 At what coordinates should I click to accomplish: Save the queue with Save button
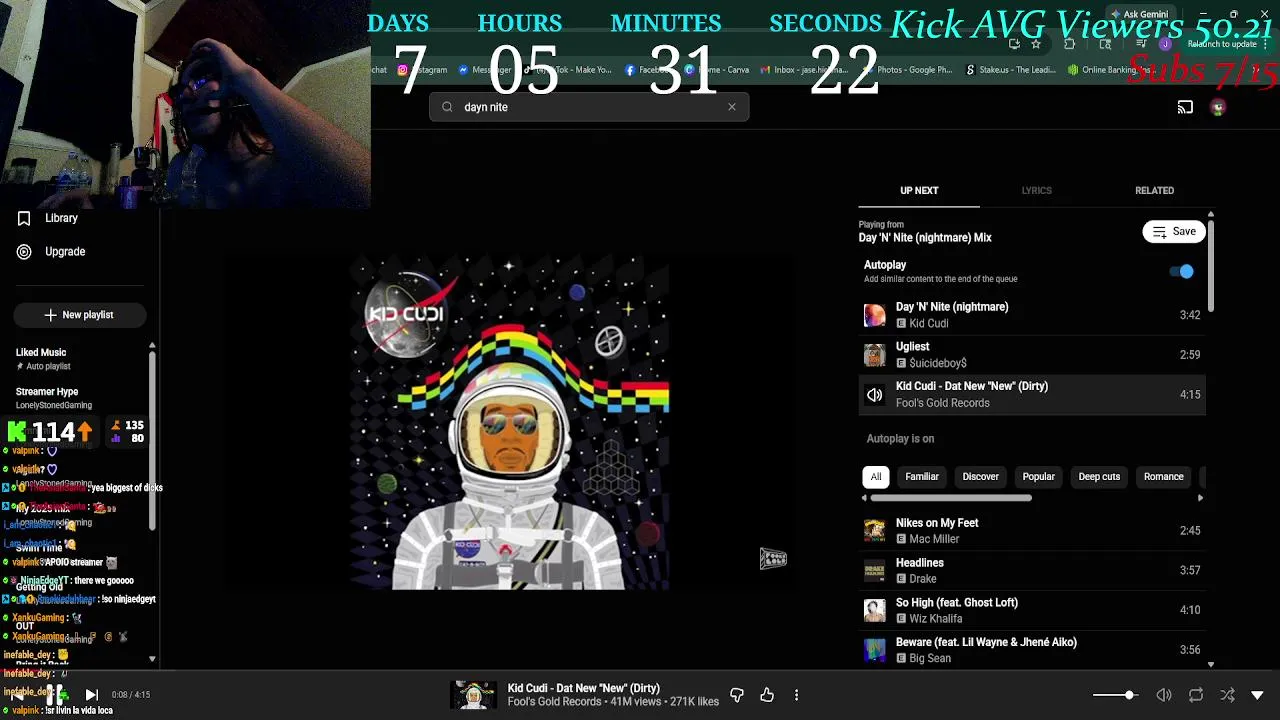click(x=1174, y=232)
